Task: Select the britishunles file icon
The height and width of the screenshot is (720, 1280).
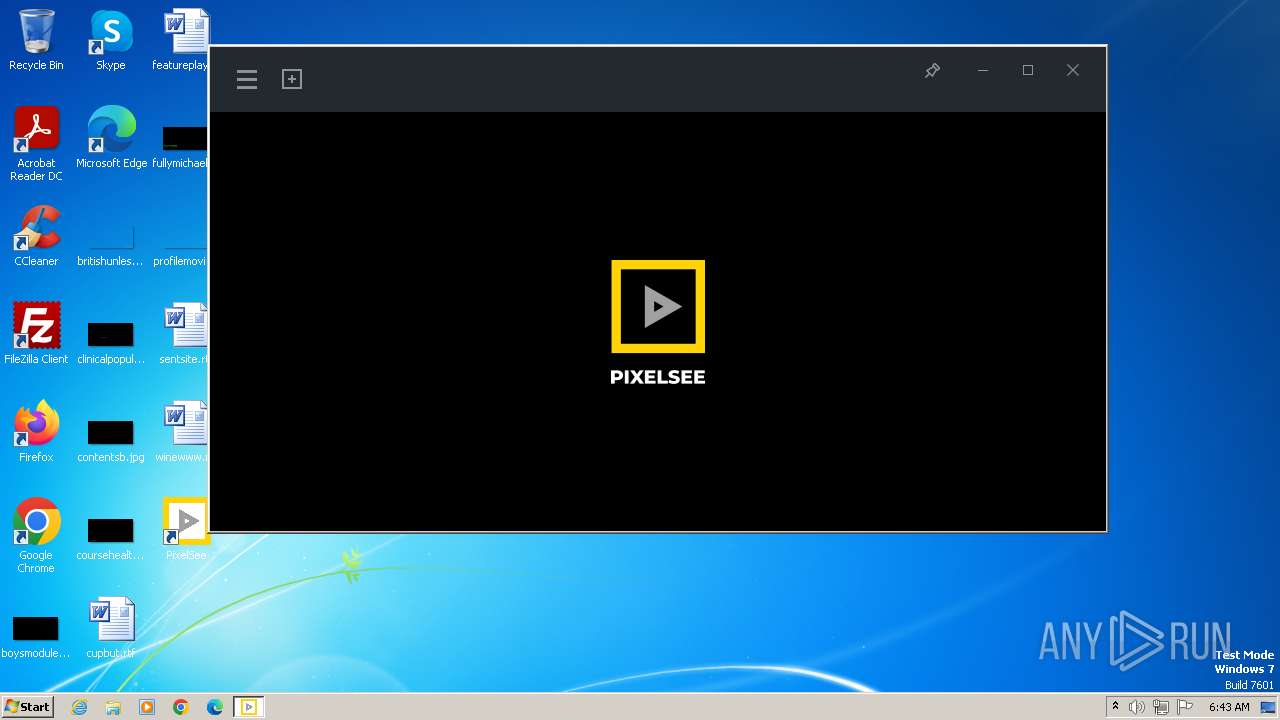Action: coord(111,244)
